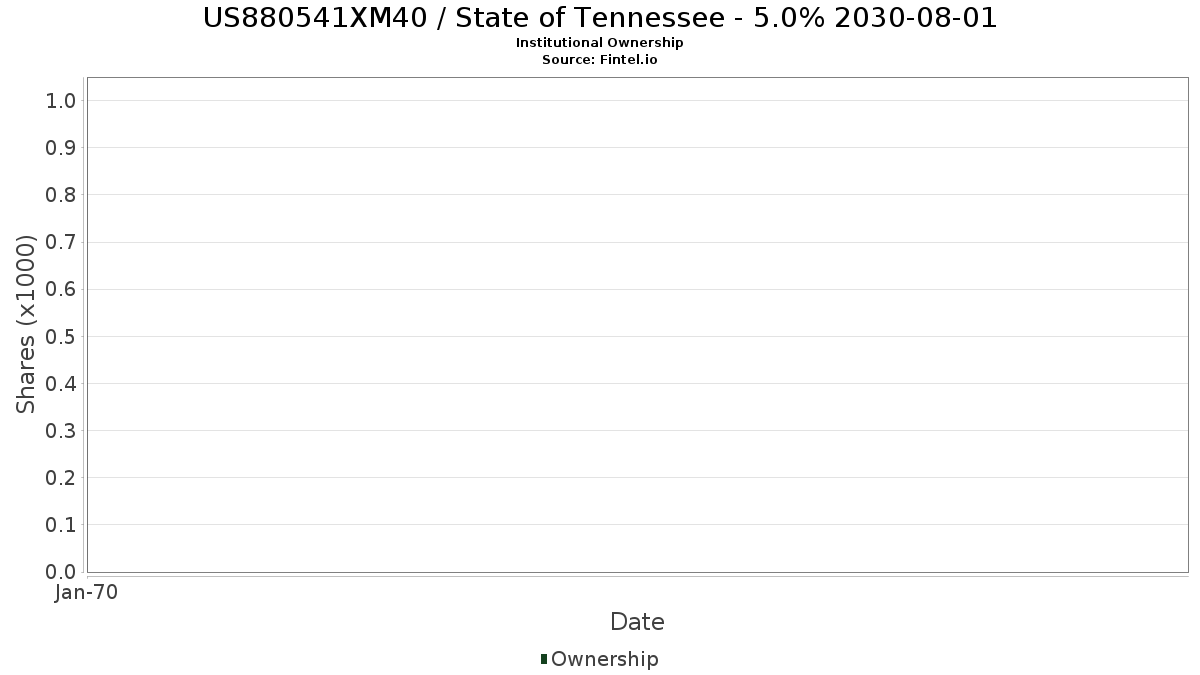1200x675 pixels.
Task: Click the 0.3 y-axis tick label
Action: 61,430
